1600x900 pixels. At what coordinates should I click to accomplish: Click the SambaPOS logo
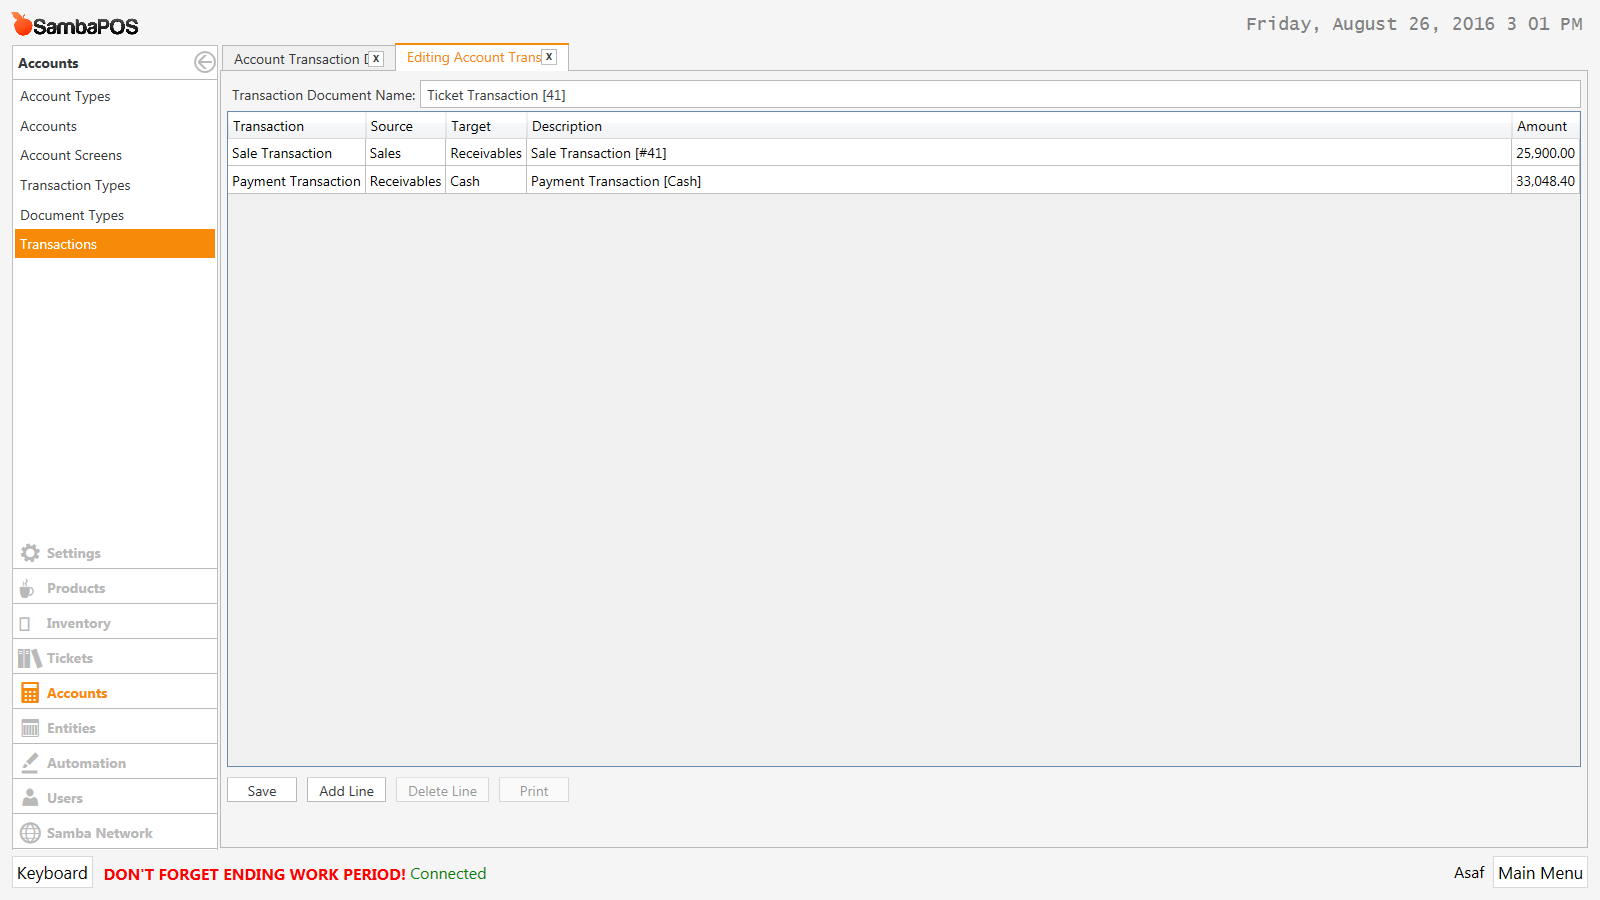coord(75,25)
